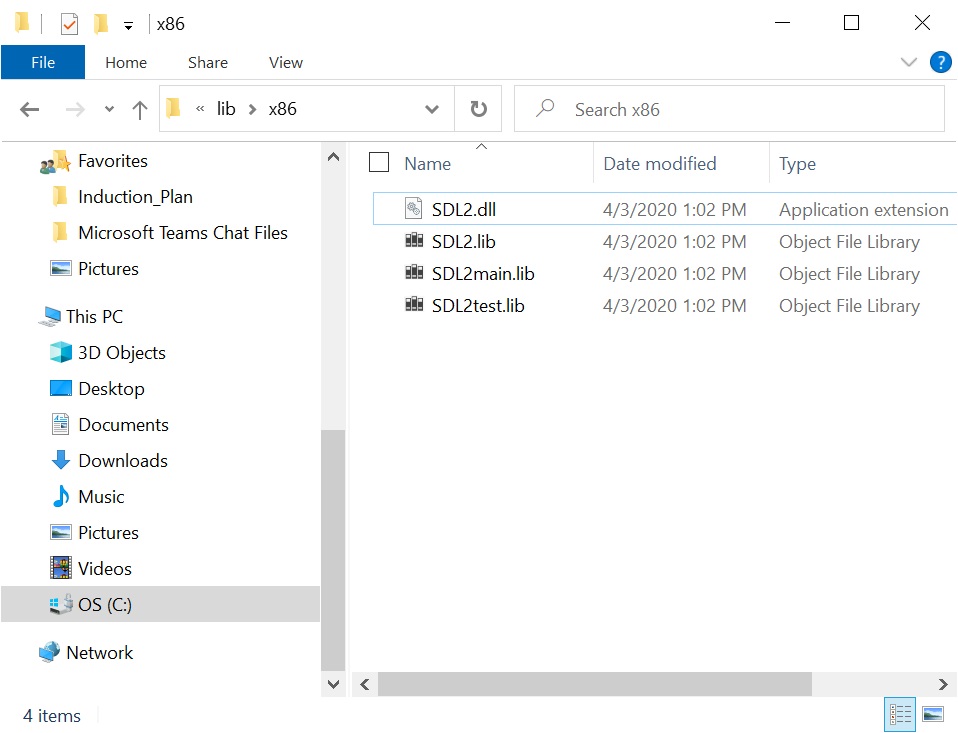The height and width of the screenshot is (733, 958).
Task: Switch to the View ribbon tab
Action: pyautogui.click(x=285, y=62)
